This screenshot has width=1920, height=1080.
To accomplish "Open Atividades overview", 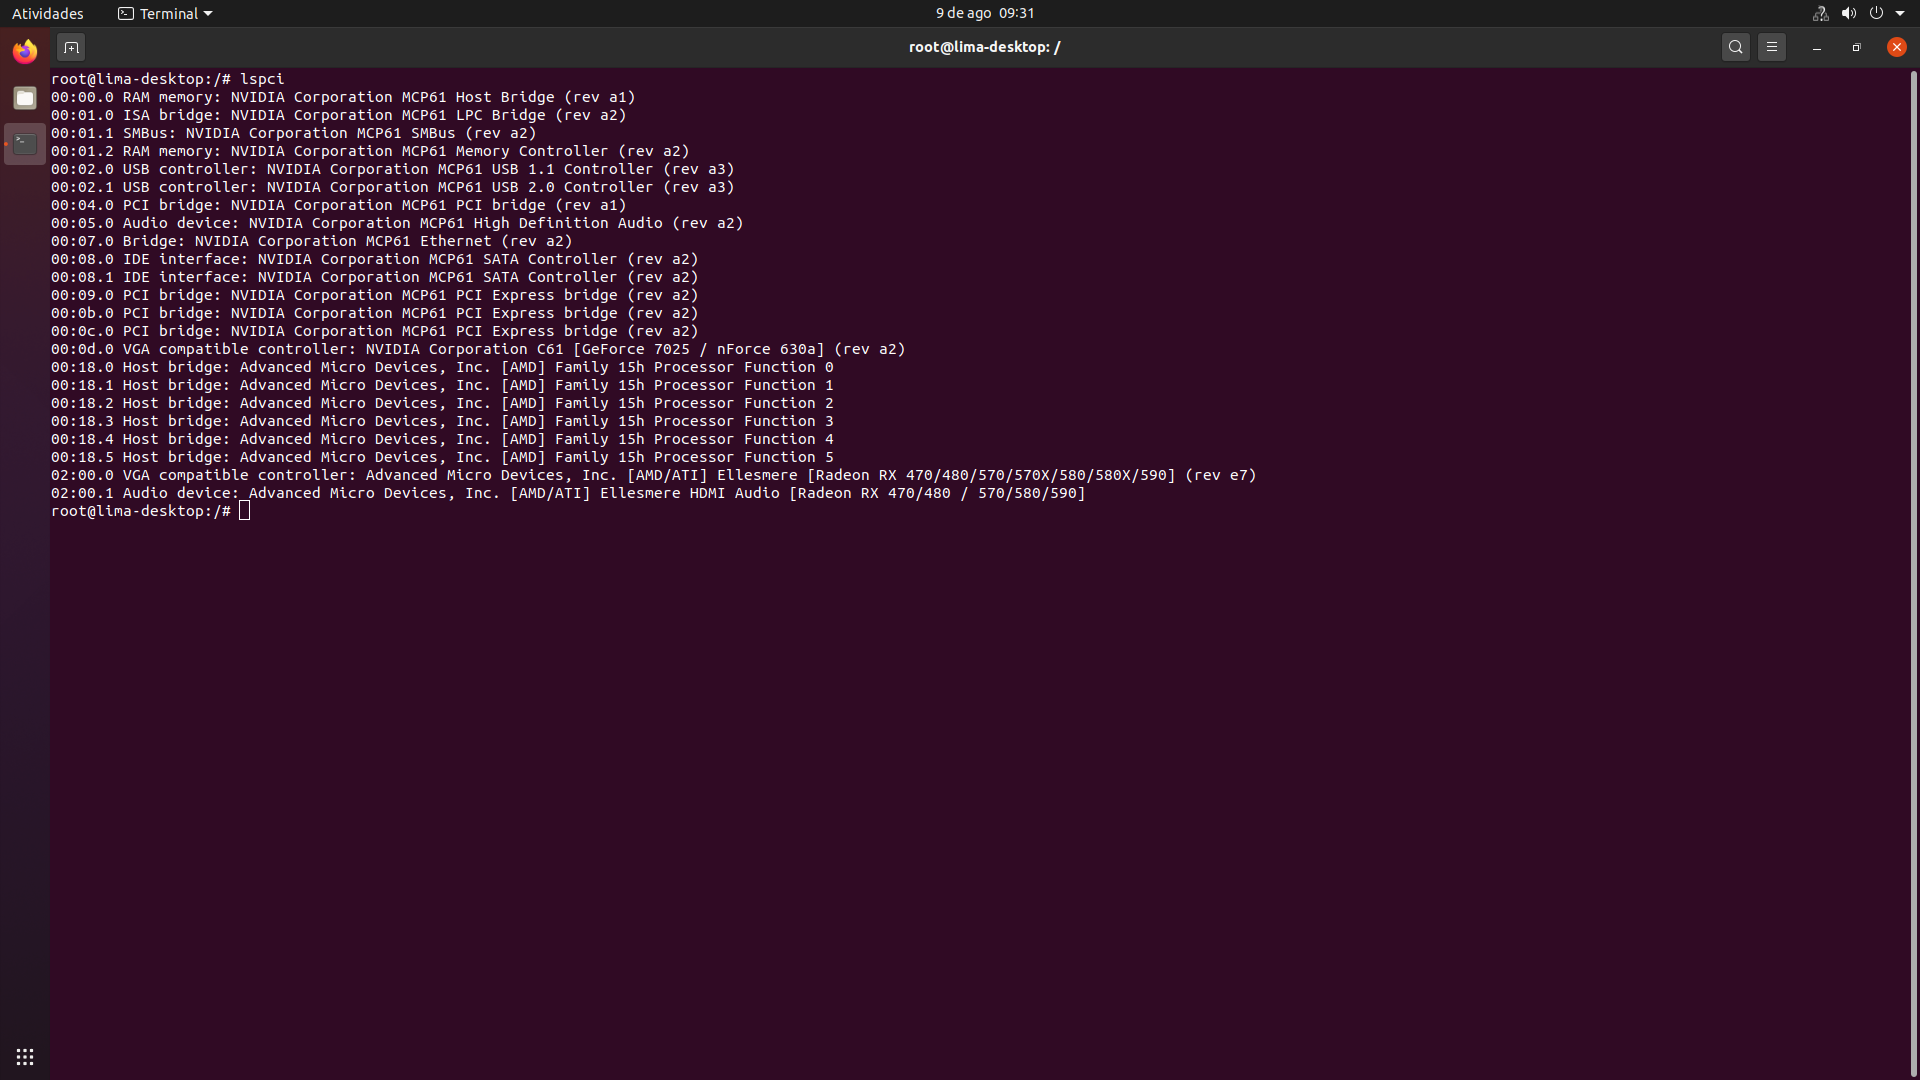I will (47, 13).
